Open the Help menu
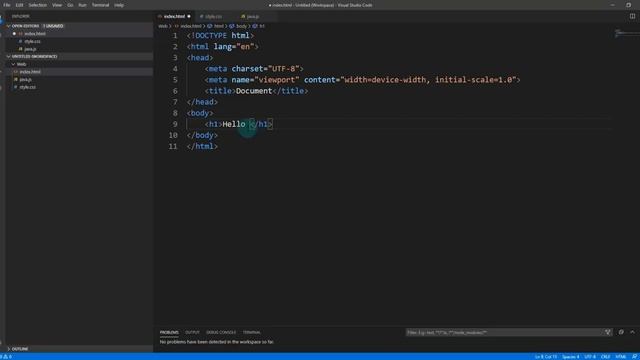This screenshot has width=640, height=360. pyautogui.click(x=119, y=5)
